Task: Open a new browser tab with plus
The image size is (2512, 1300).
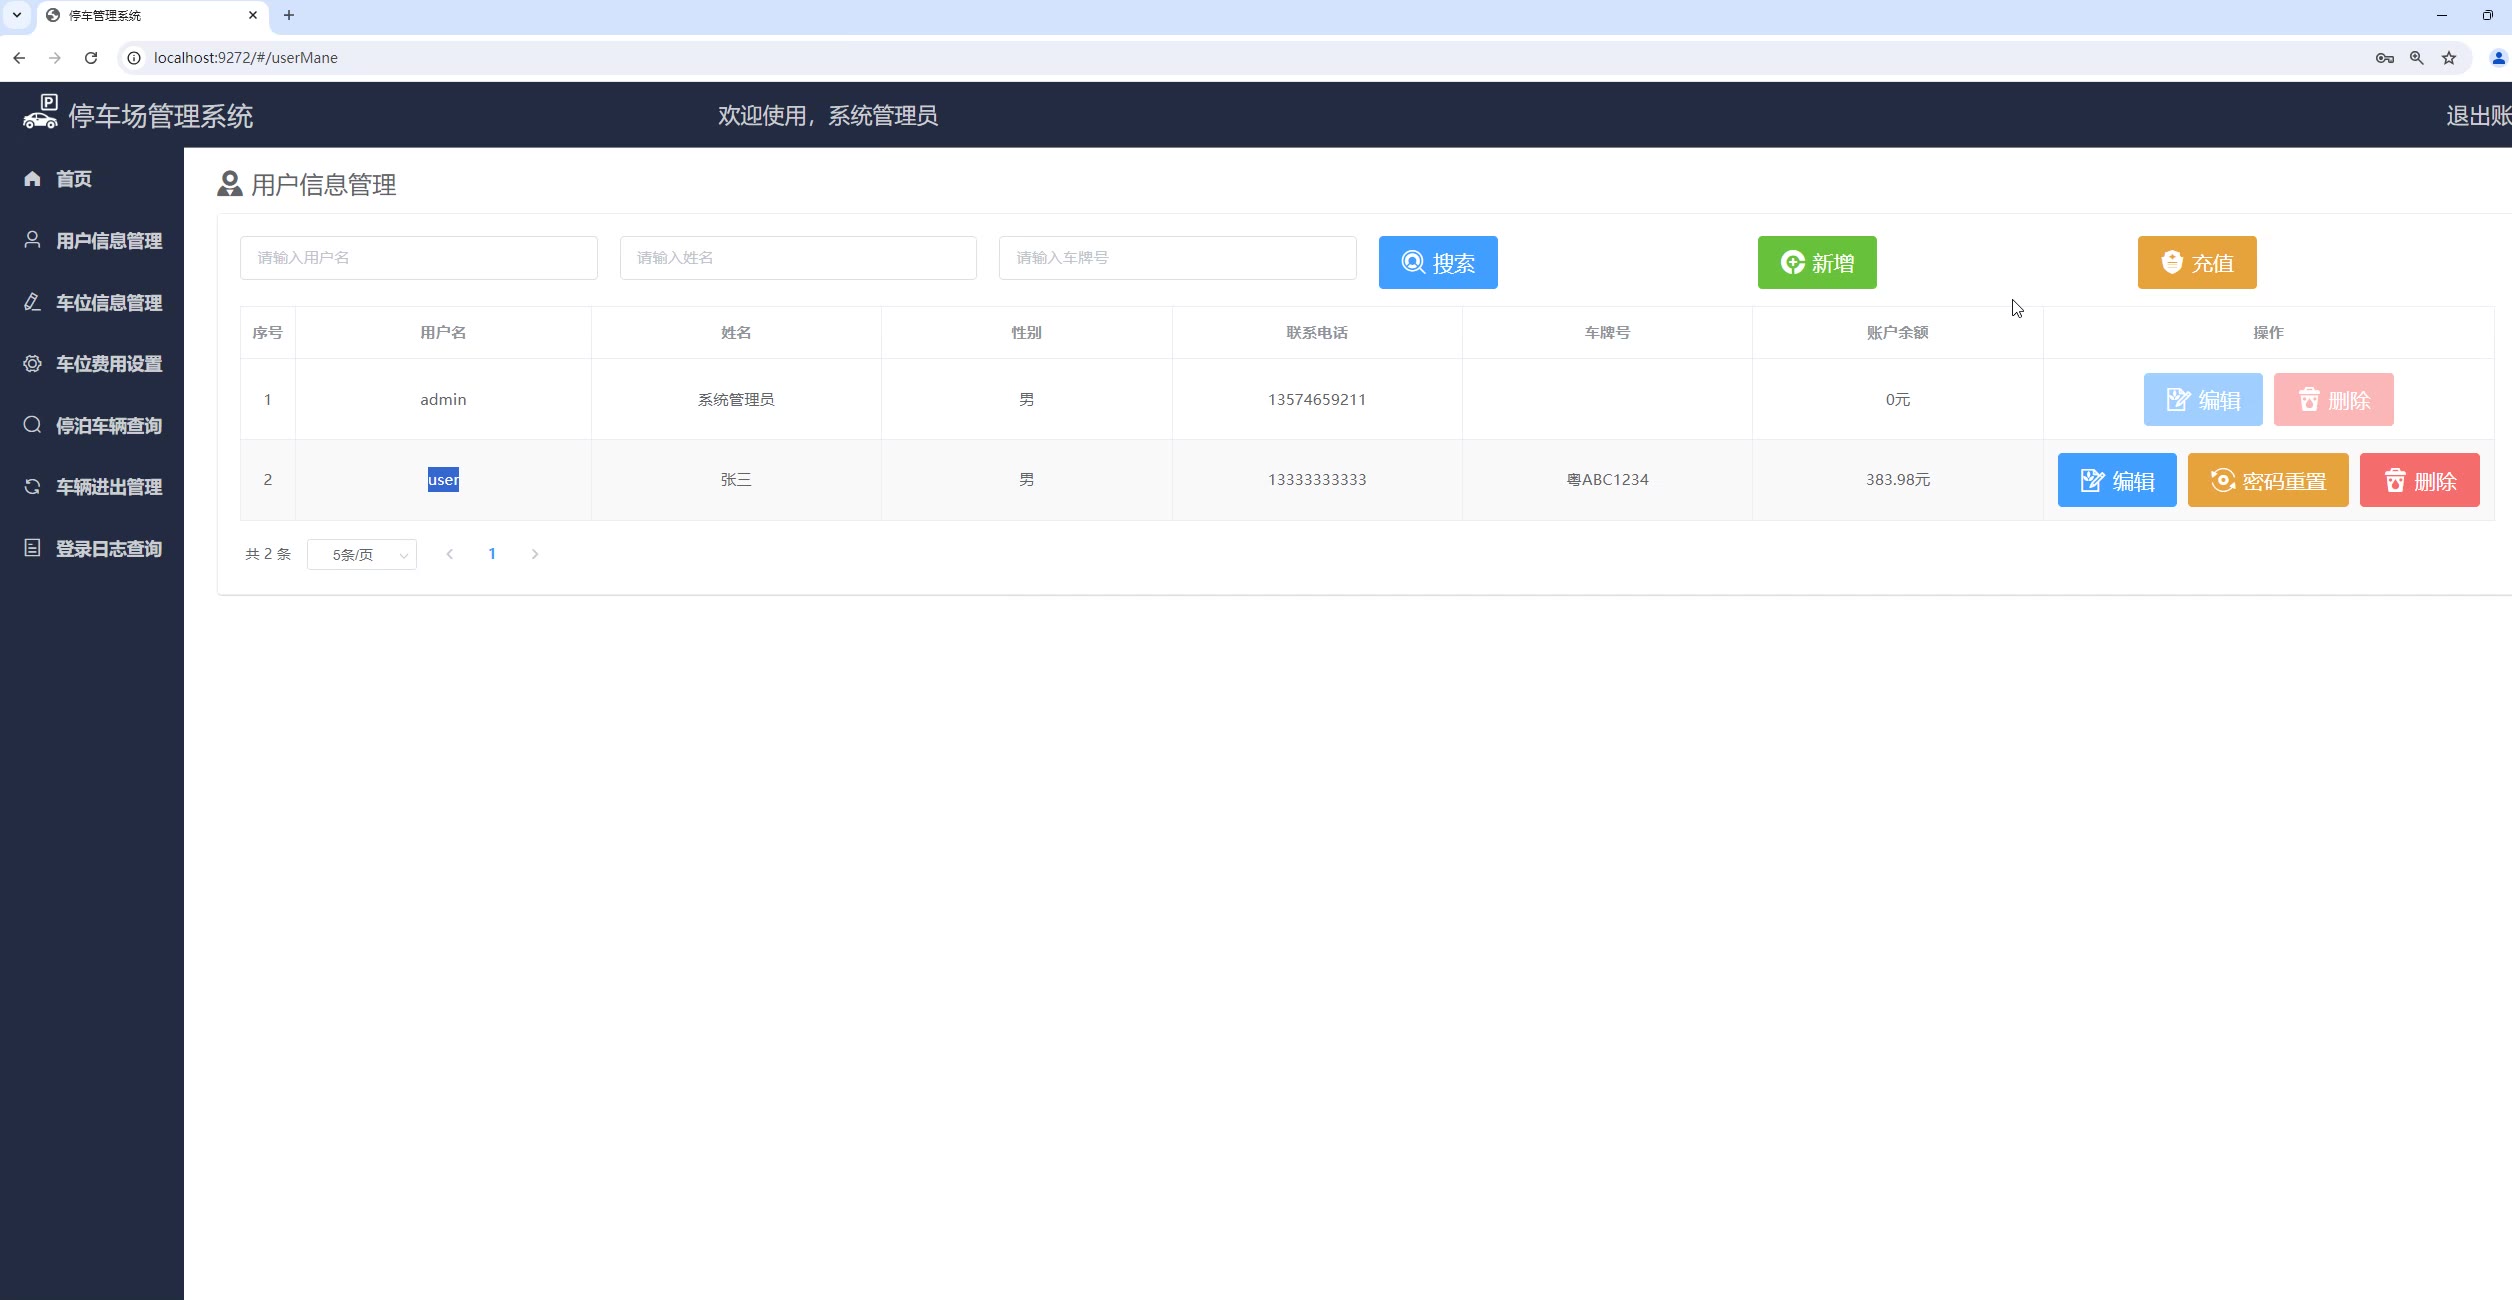Action: pos(289,15)
